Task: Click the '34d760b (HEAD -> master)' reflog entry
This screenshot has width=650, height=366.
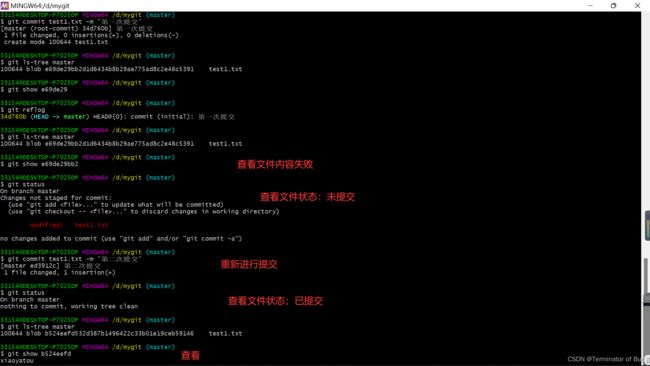Action: [x=117, y=116]
